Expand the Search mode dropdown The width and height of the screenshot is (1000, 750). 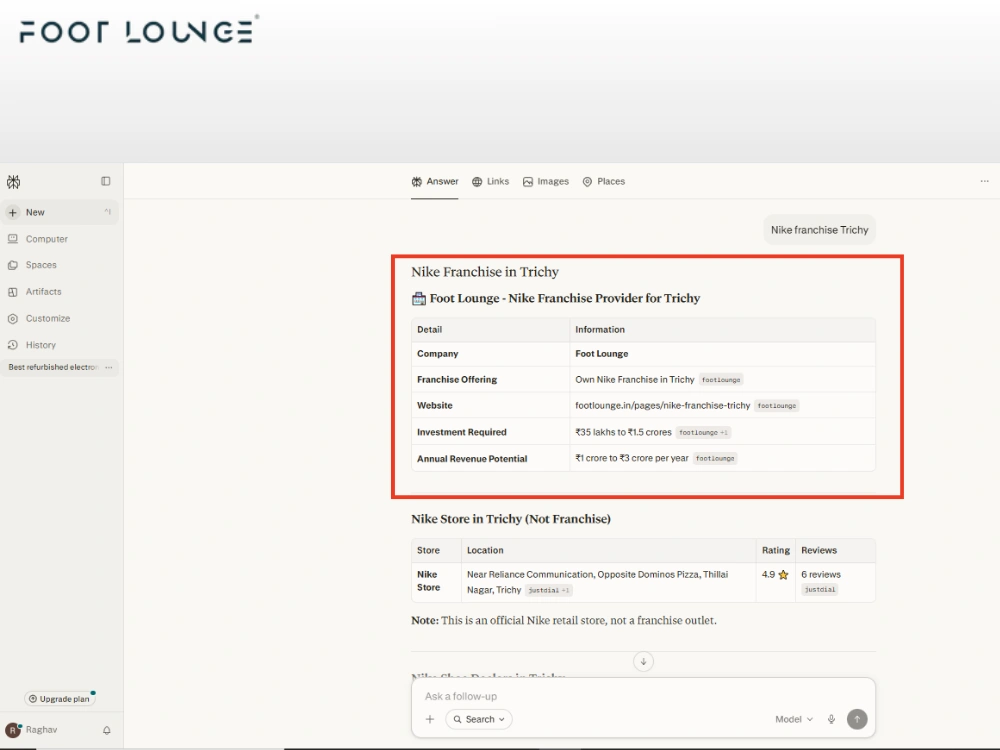tap(479, 719)
